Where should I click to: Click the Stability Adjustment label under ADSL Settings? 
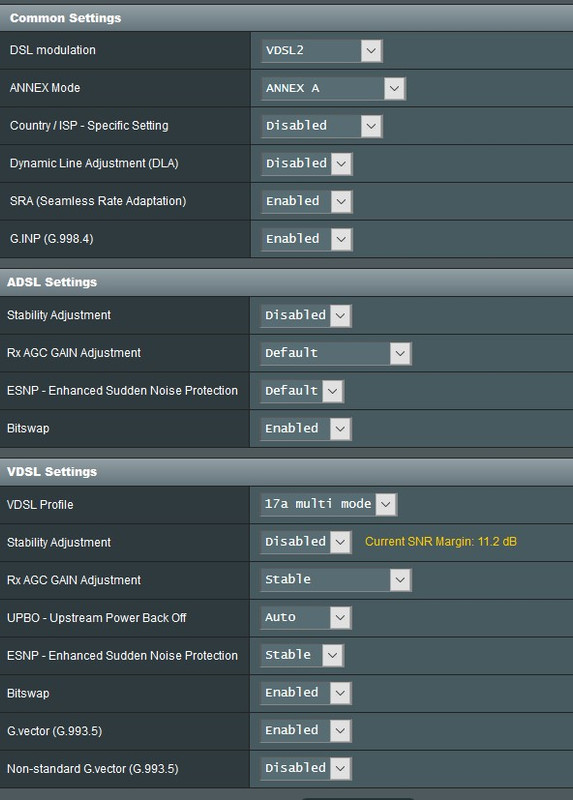point(59,315)
